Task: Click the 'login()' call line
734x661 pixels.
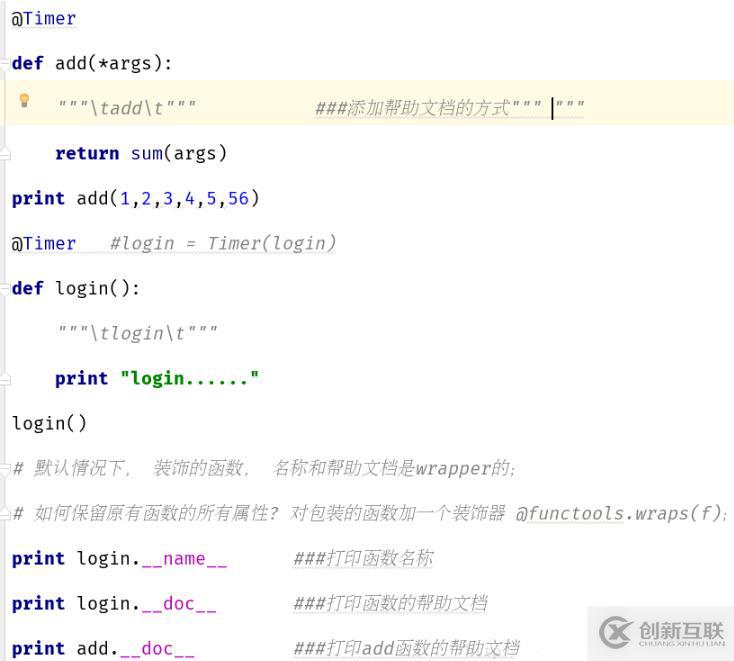Action: coord(49,423)
